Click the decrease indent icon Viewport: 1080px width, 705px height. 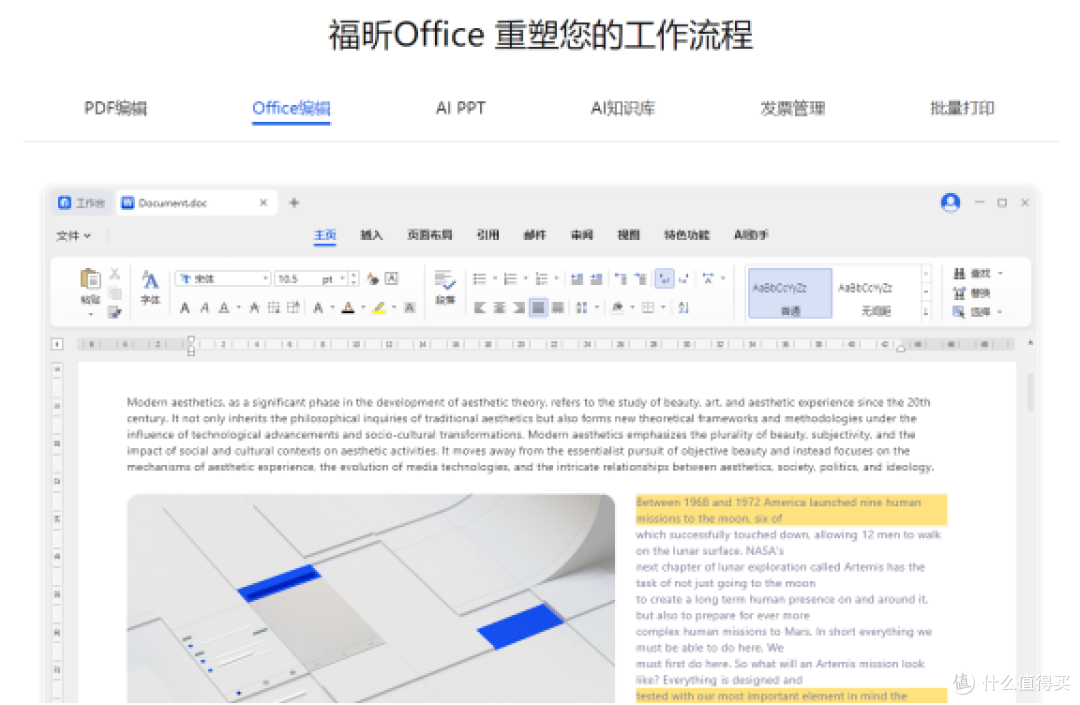pyautogui.click(x=577, y=279)
